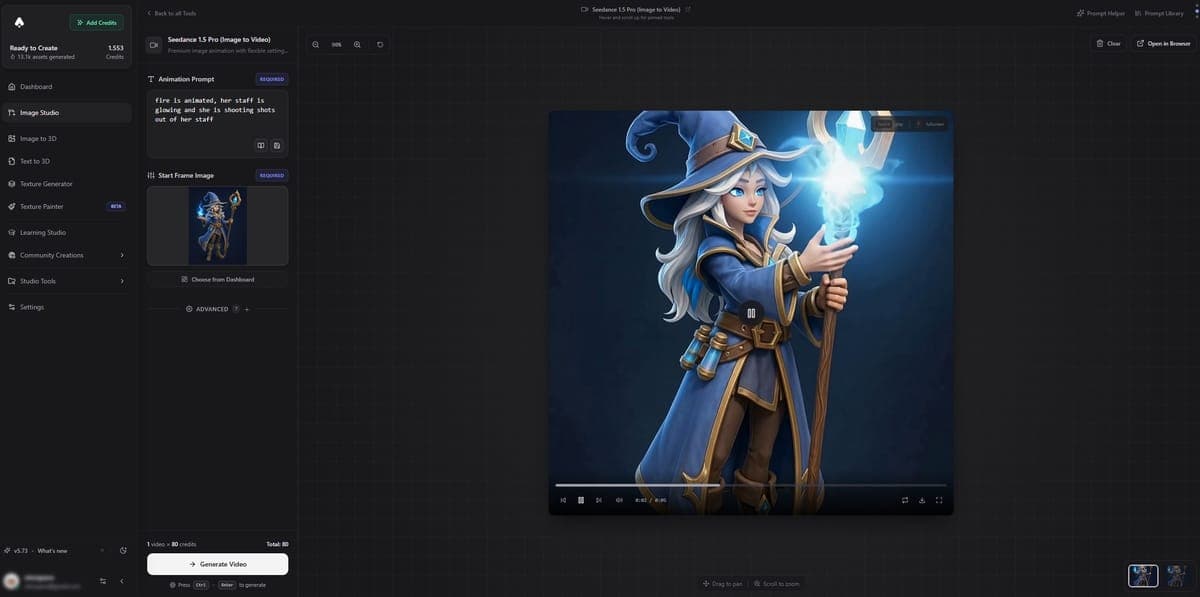The width and height of the screenshot is (1200, 597).
Task: Zoom out the canvas
Action: pyautogui.click(x=316, y=45)
